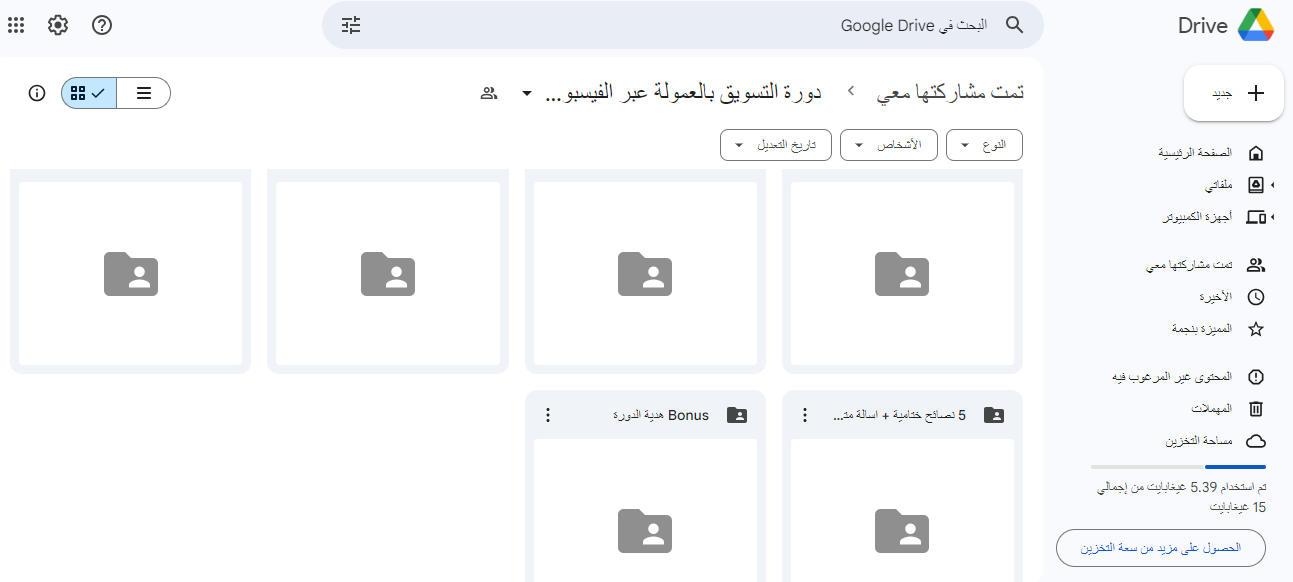Show folder details info panel

37,93
